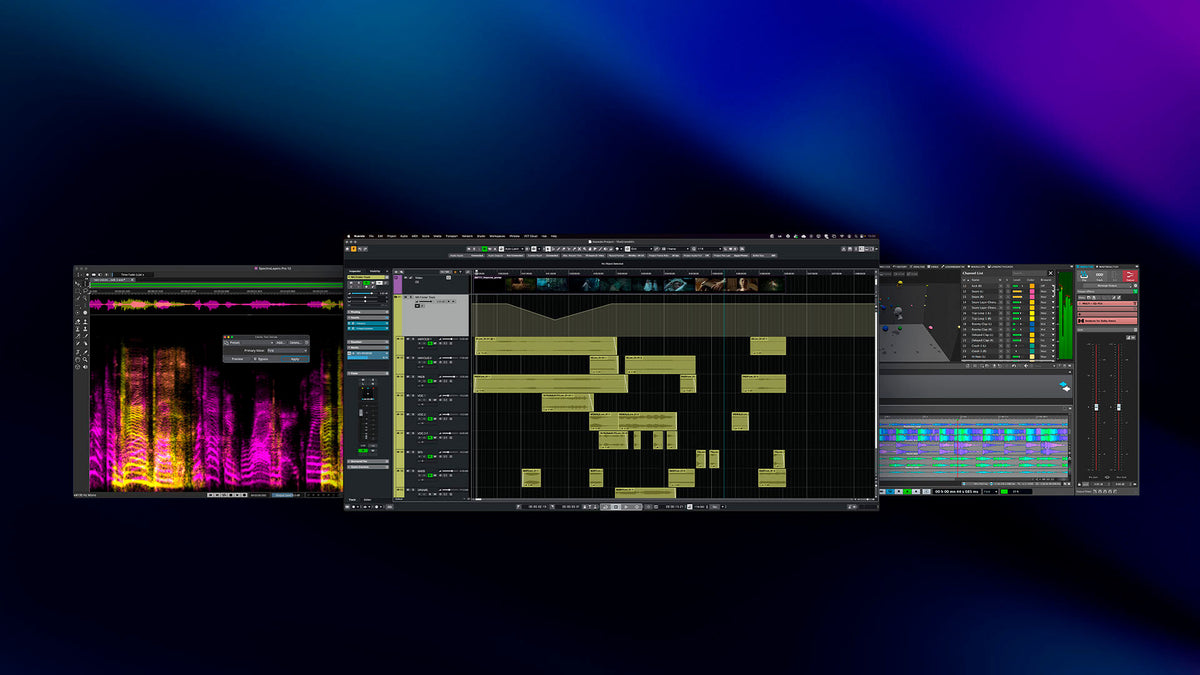Select the Crash 1 (L) row in Channel List
This screenshot has height=675, width=1200.
(1008, 346)
